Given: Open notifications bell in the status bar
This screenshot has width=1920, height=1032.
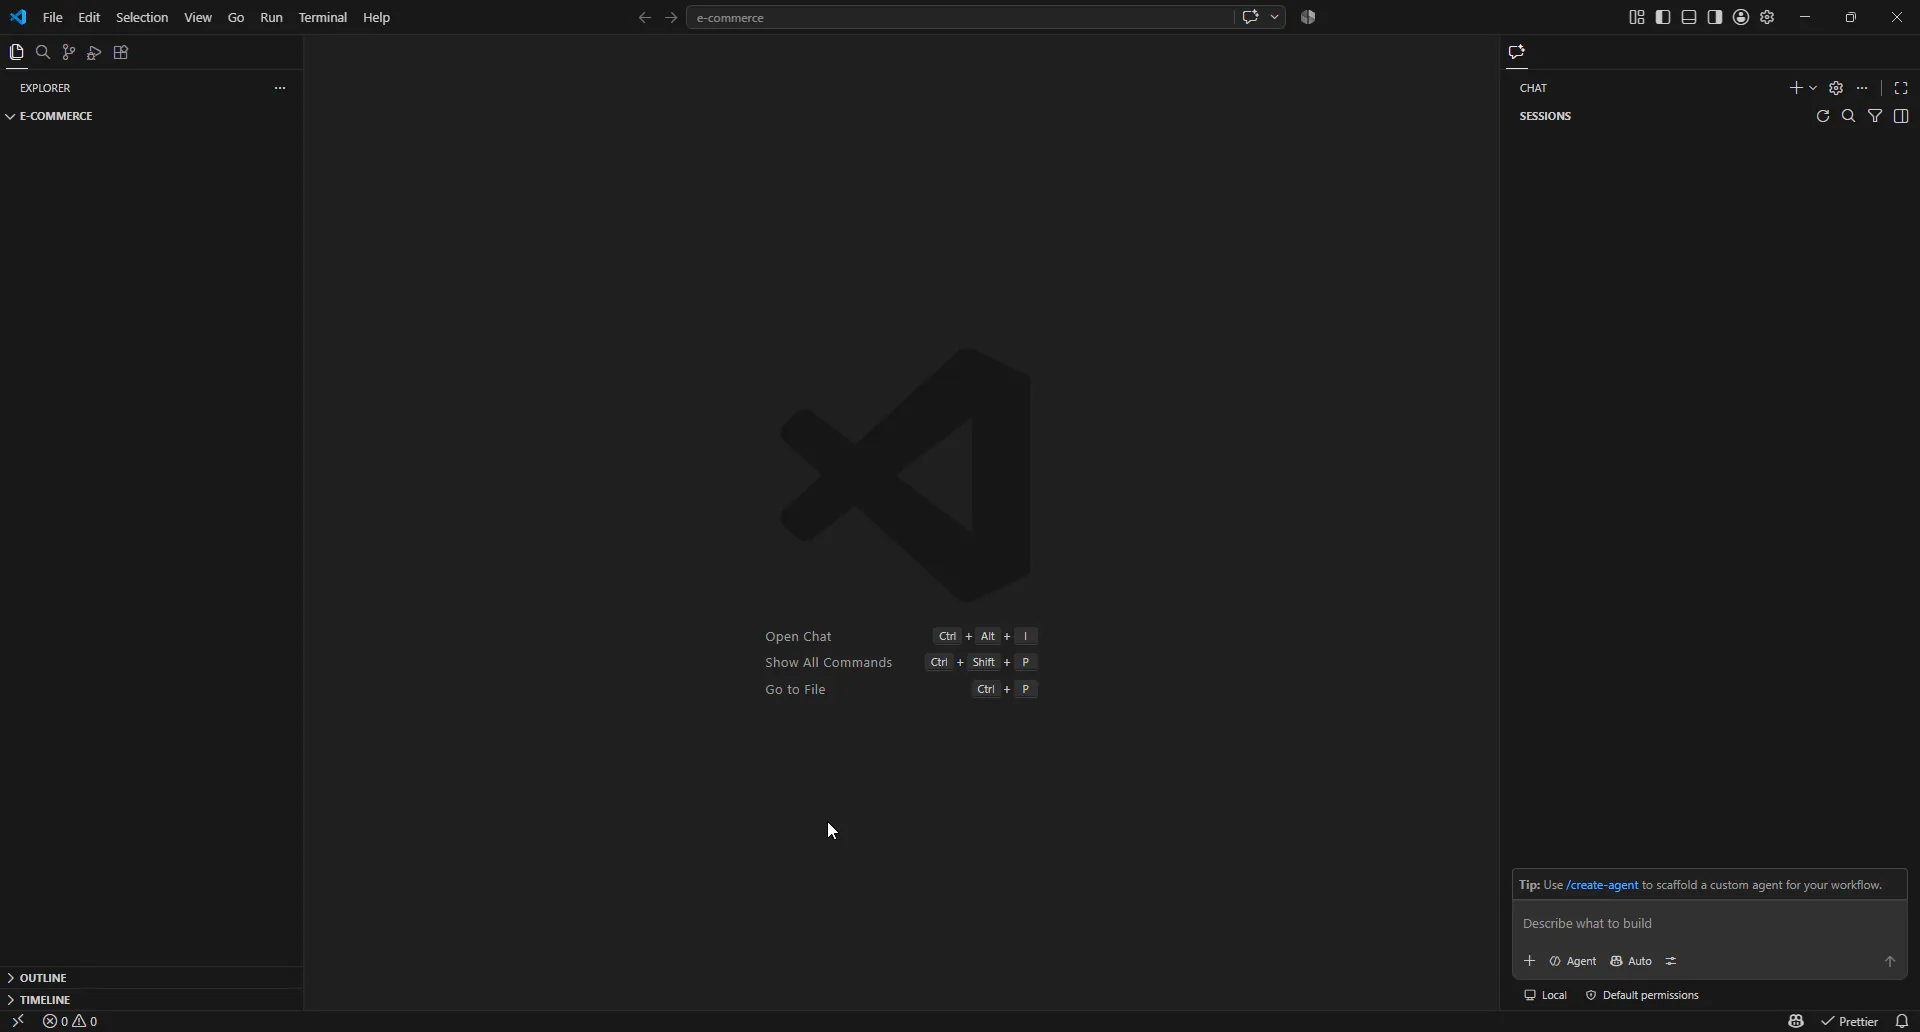Looking at the screenshot, I should tap(1902, 1021).
